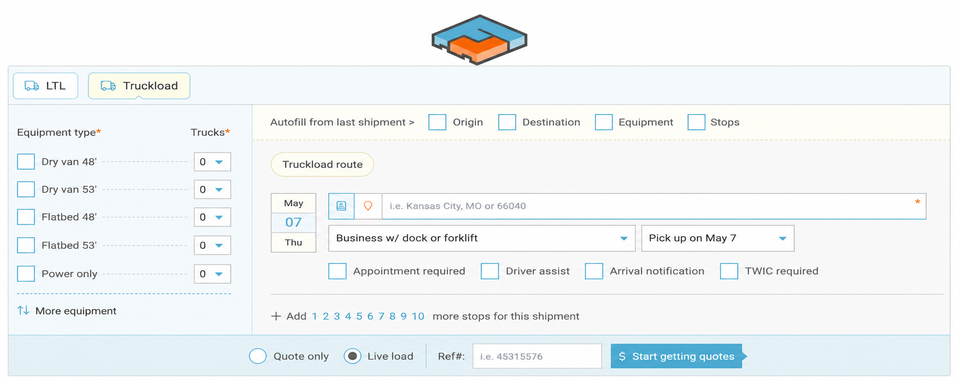The width and height of the screenshot is (960, 381).
Task: Check the Dry van 48' checkbox
Action: pyautogui.click(x=26, y=162)
